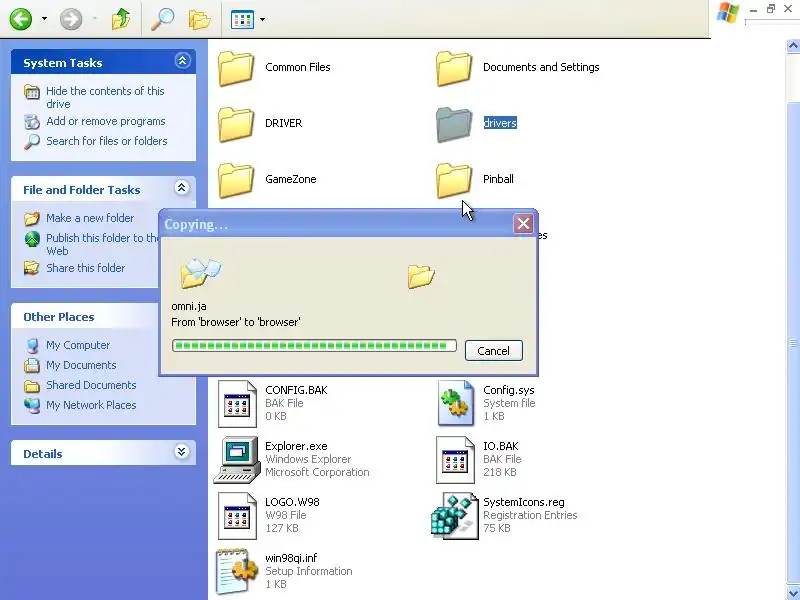Click the grey Forward arrow button

tap(71, 19)
